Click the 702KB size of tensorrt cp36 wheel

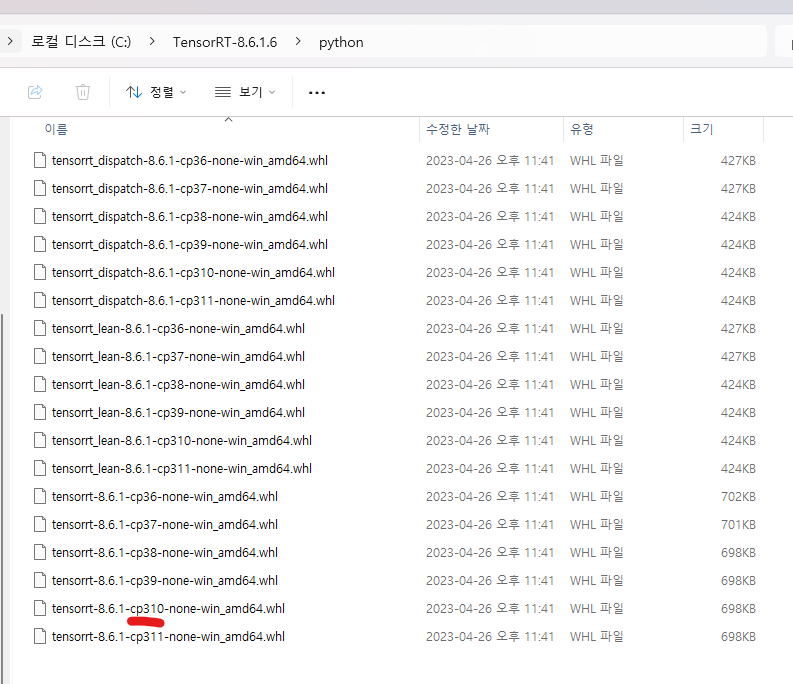click(x=738, y=497)
